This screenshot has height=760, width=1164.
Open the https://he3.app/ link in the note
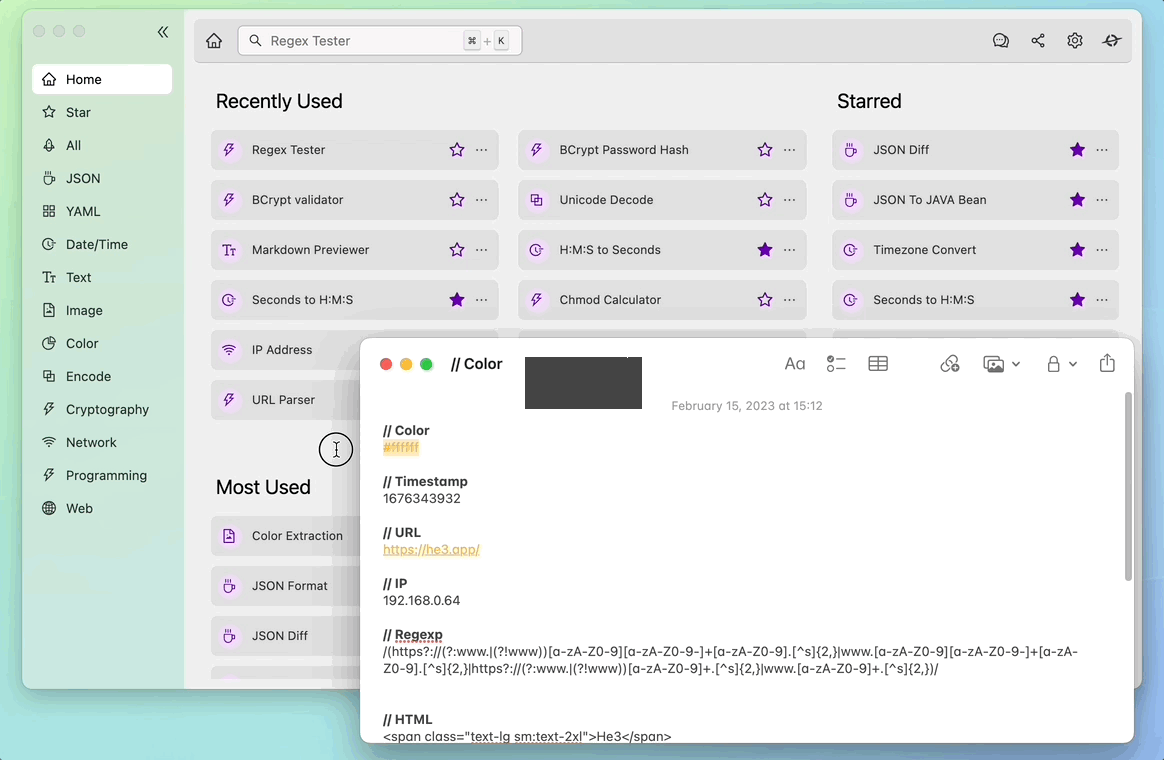click(x=431, y=550)
